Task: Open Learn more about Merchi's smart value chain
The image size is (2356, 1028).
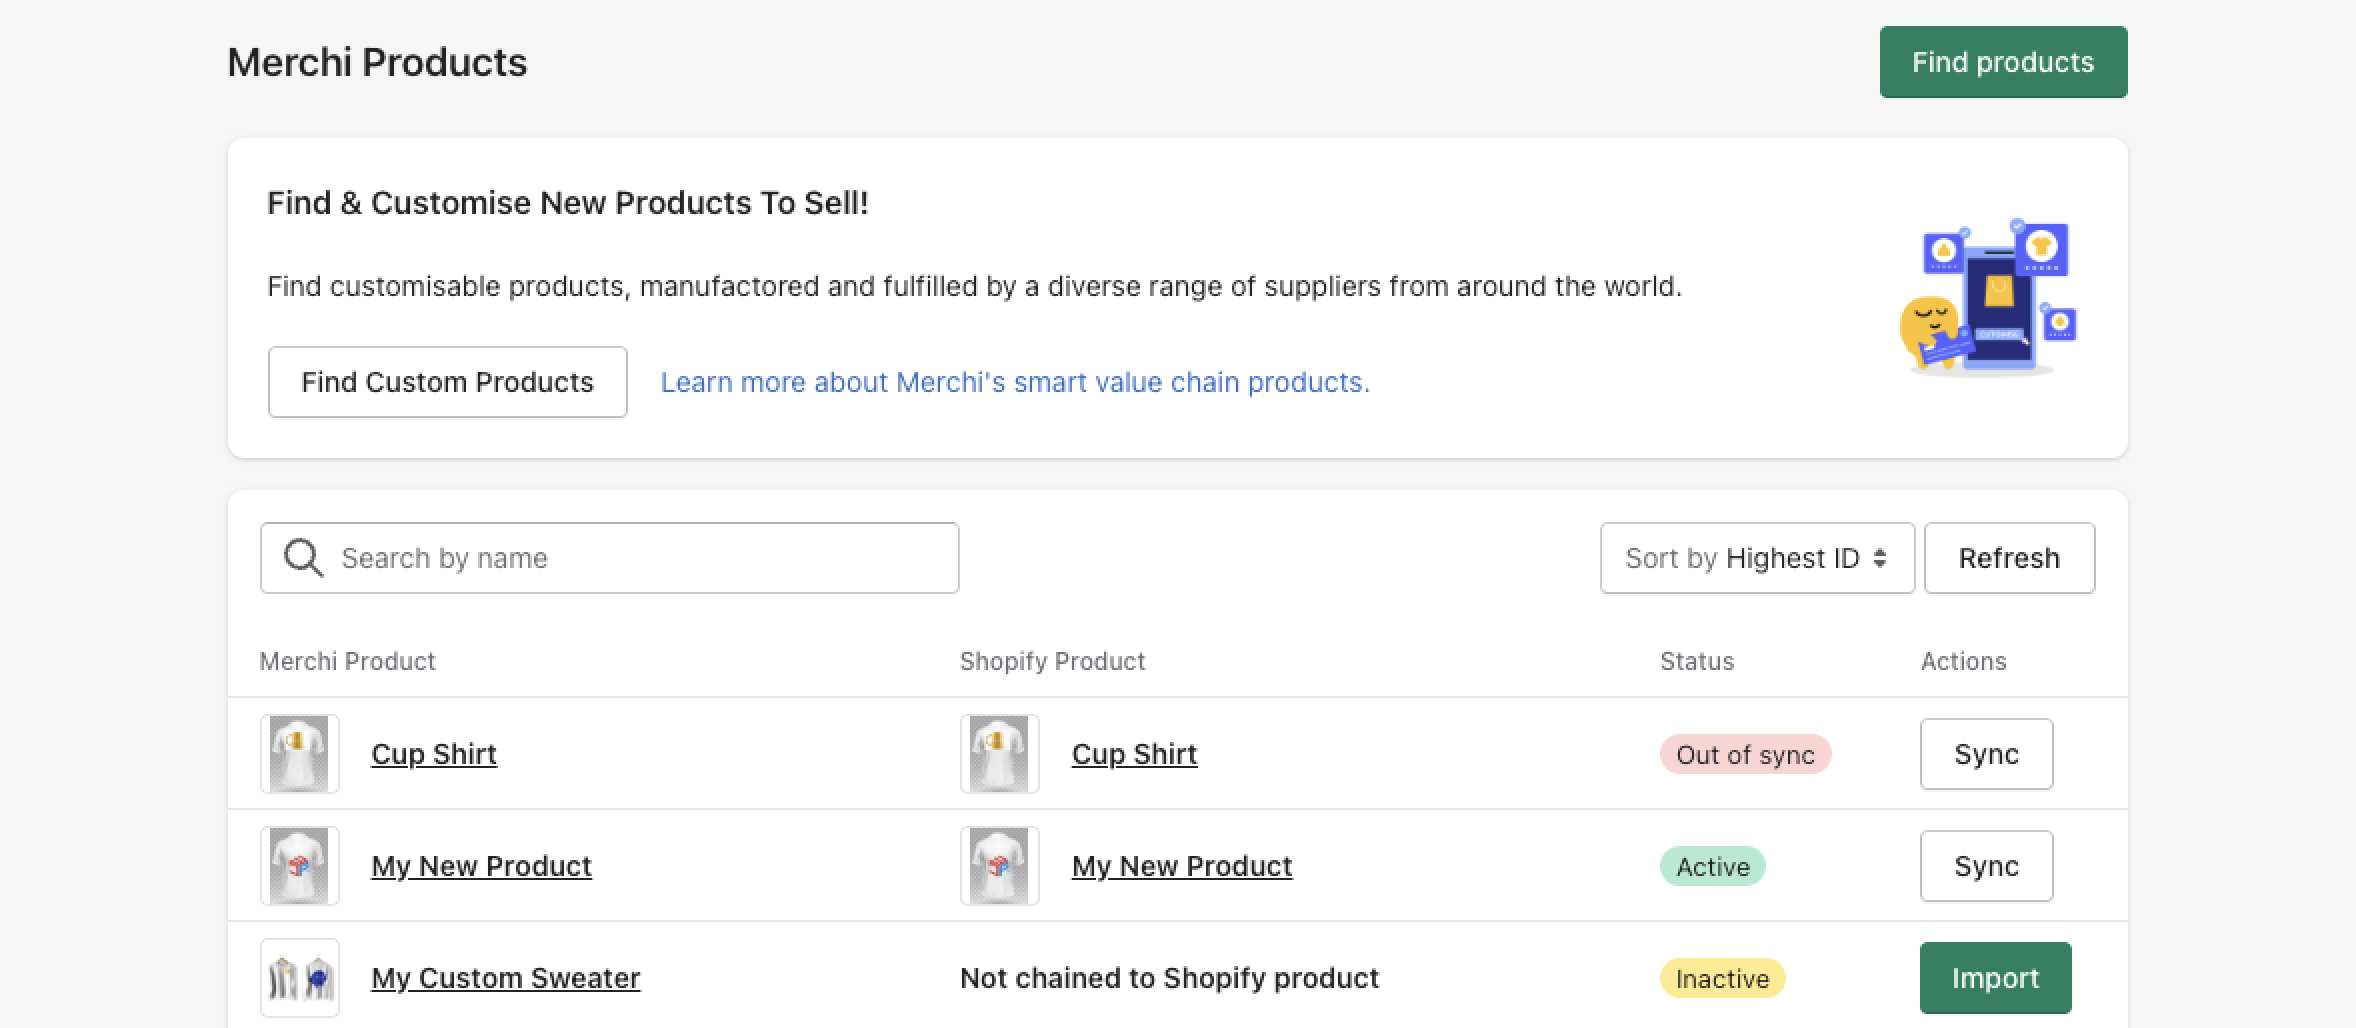Action: click(x=1015, y=381)
